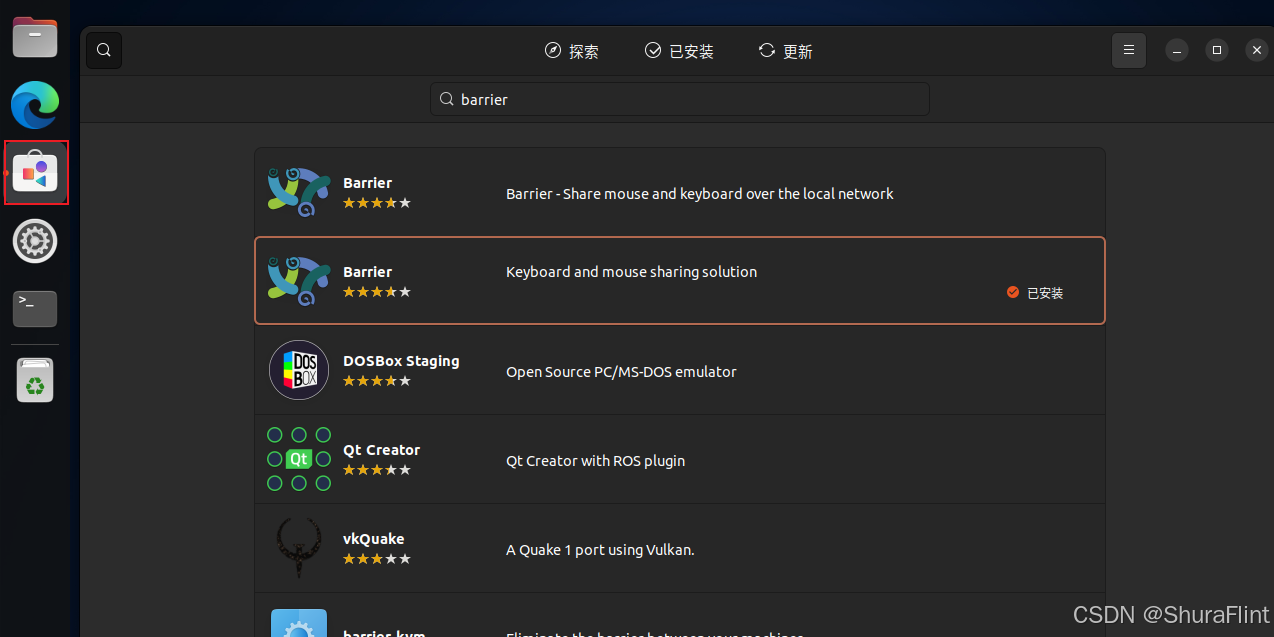Click the Qt Creator app icon
Image resolution: width=1274 pixels, height=637 pixels.
pos(297,459)
